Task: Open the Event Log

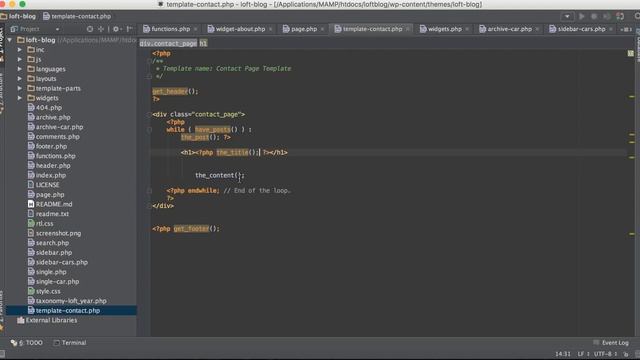Action: 611,343
